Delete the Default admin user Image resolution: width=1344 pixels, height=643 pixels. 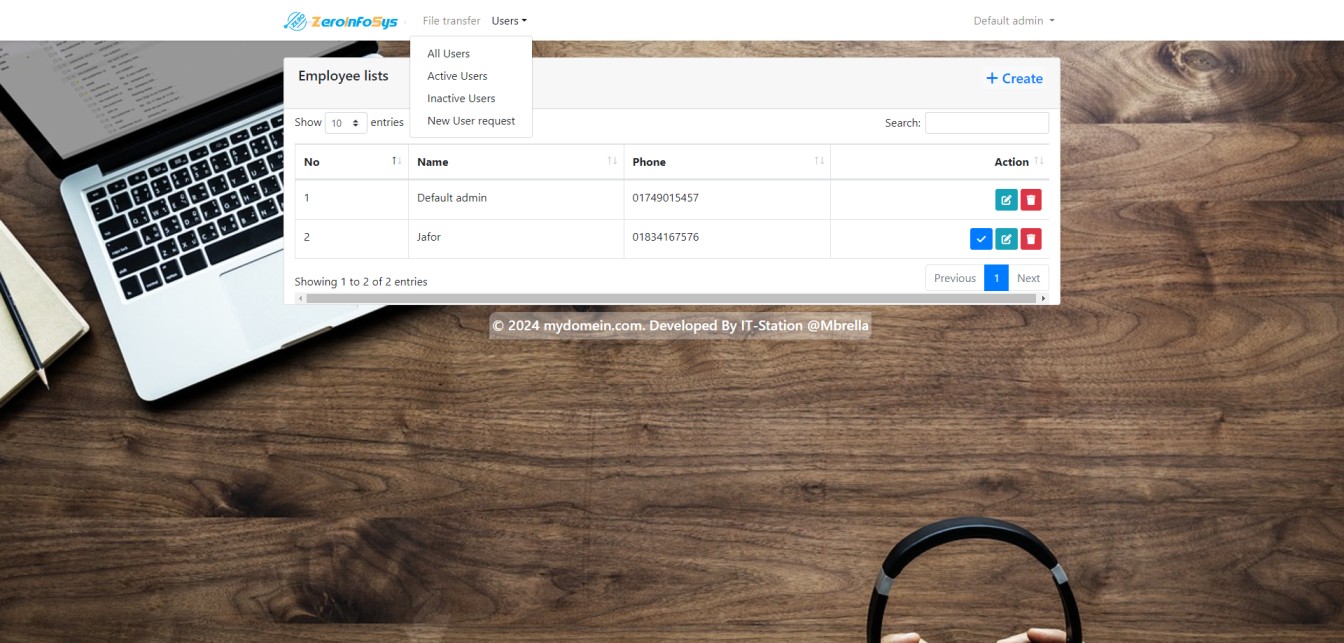click(x=1031, y=200)
